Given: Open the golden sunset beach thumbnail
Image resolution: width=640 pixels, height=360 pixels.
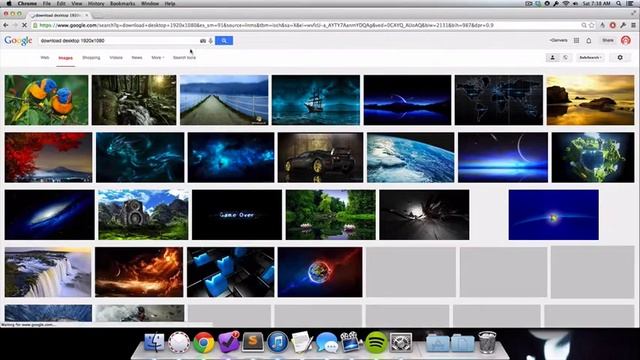Looking at the screenshot, I should (590, 100).
